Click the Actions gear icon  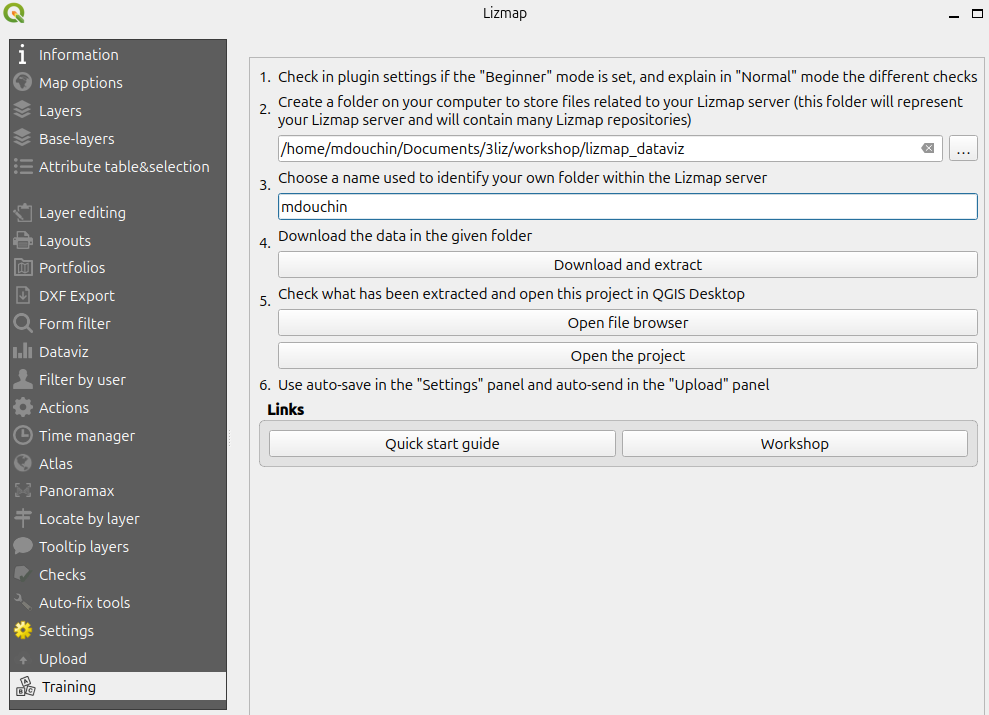tap(23, 407)
